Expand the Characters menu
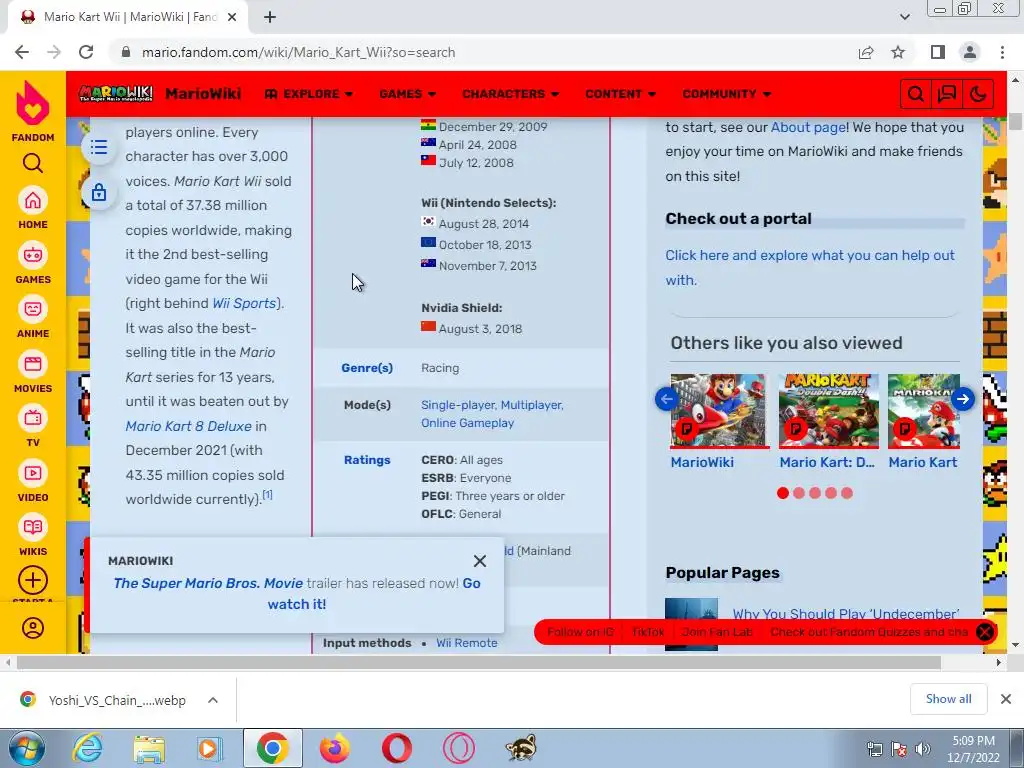Image resolution: width=1024 pixels, height=768 pixels. point(511,94)
